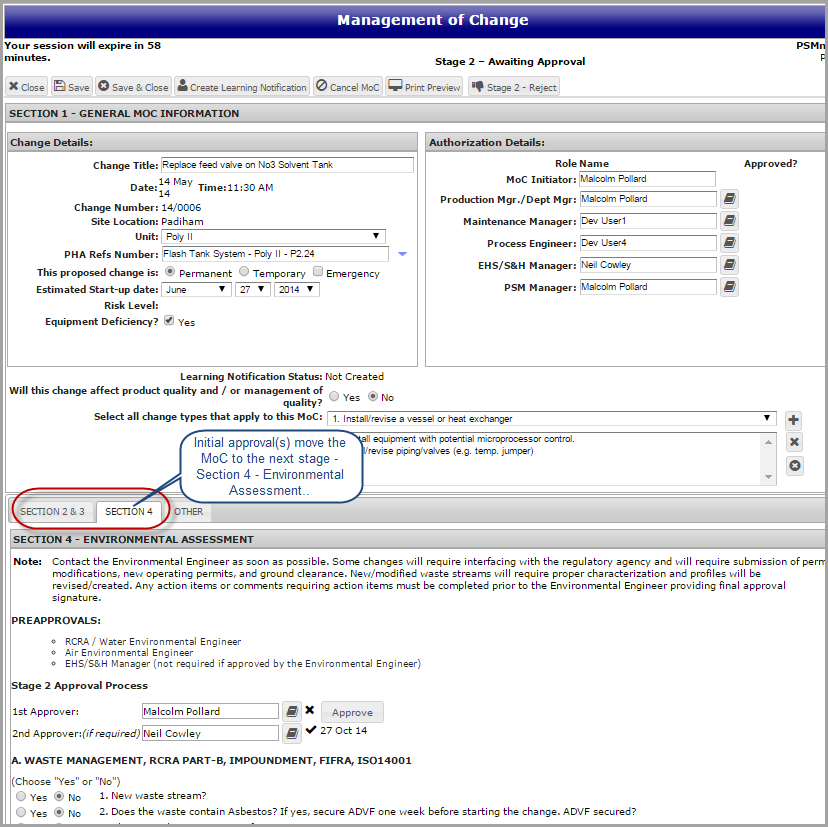Select the Temporary change radio button
This screenshot has width=828, height=827.
[245, 272]
